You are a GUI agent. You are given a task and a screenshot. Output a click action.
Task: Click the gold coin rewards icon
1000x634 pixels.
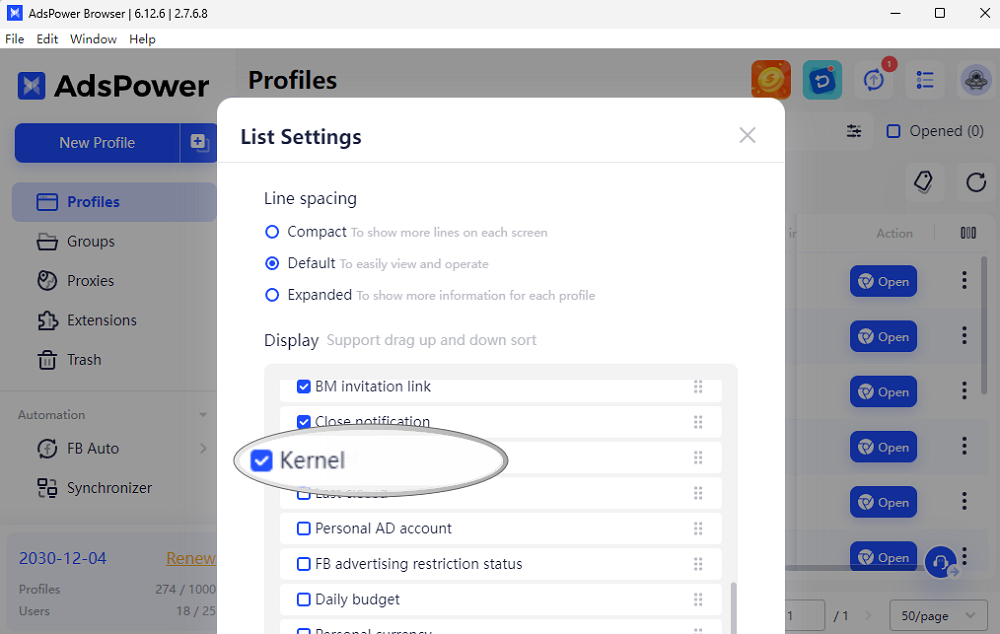pyautogui.click(x=771, y=80)
